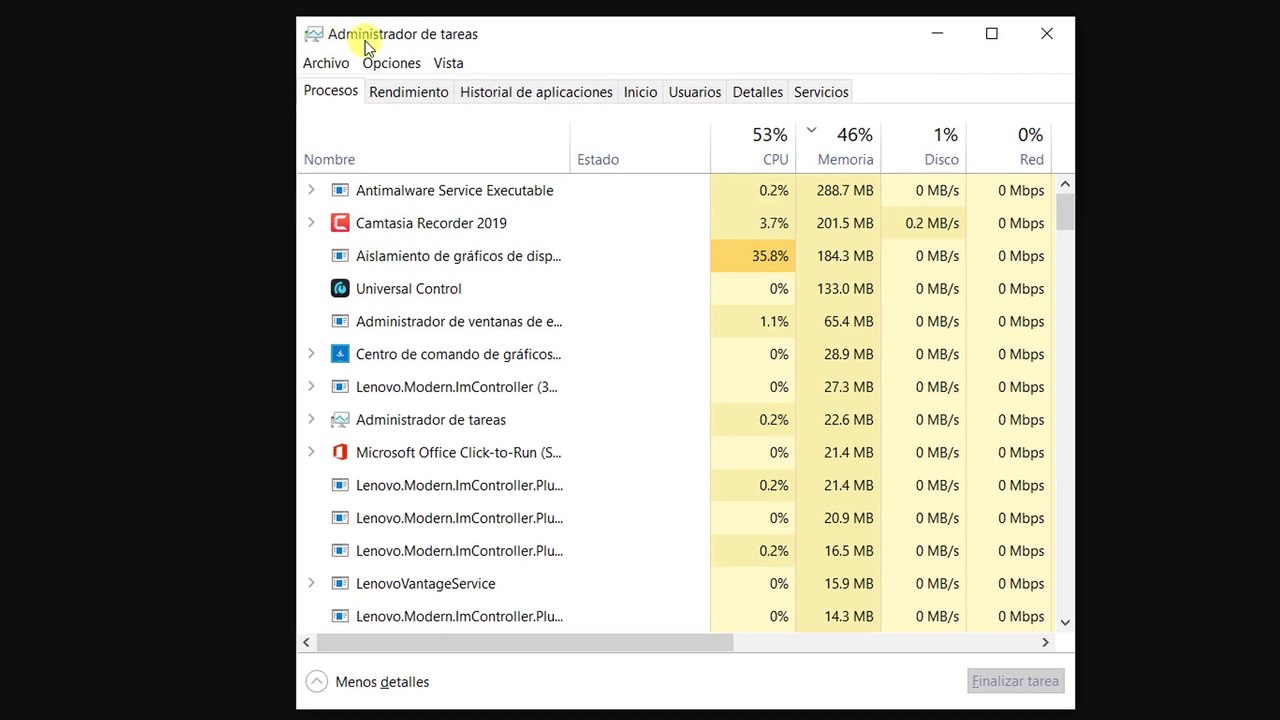Click the Memoria column header
Screen dimensions: 1280x720
(838, 147)
